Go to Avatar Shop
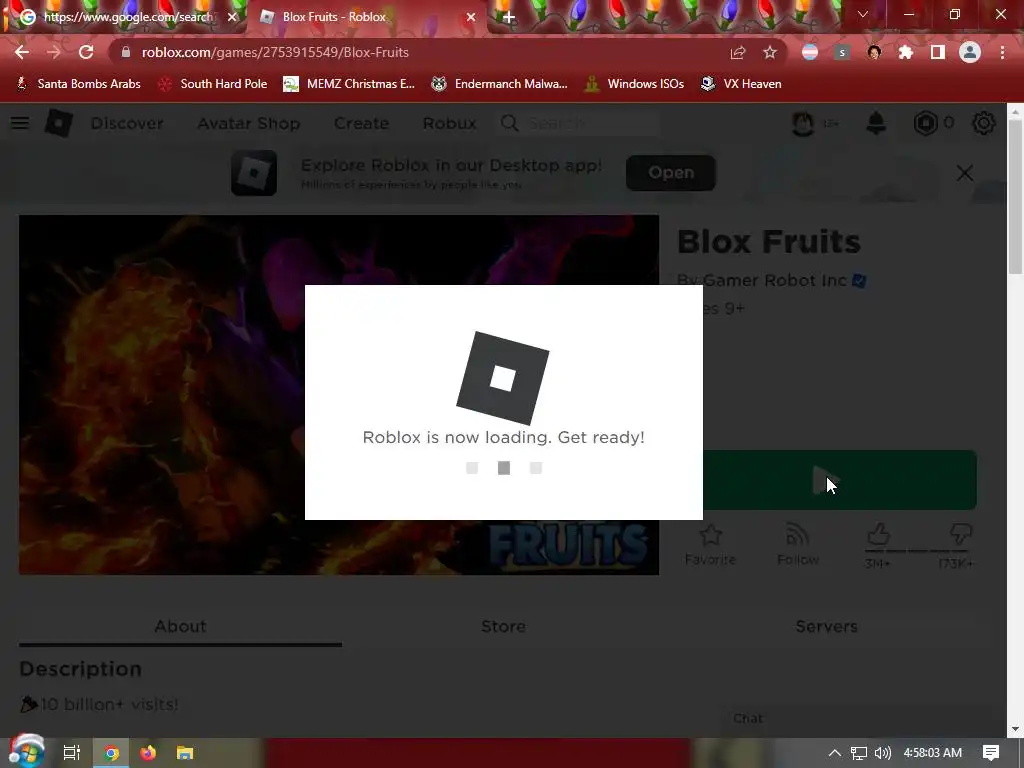1024x768 pixels. tap(249, 123)
